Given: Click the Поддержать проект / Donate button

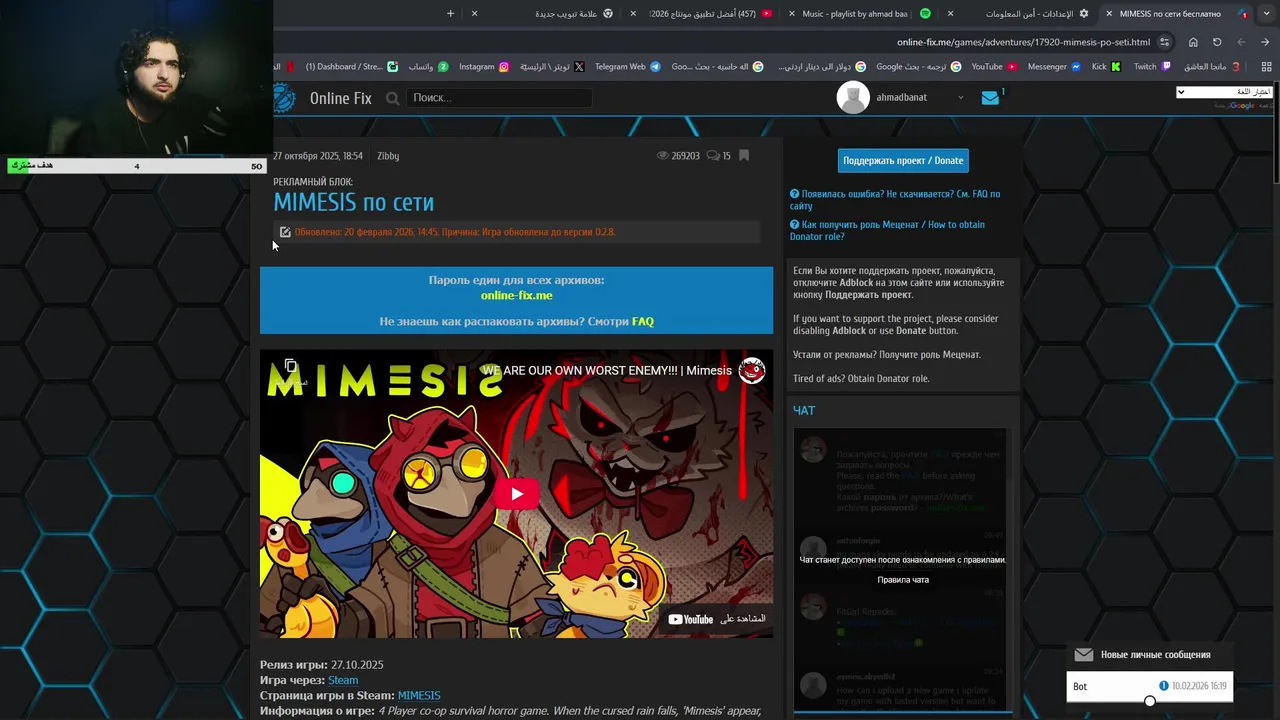Looking at the screenshot, I should click(x=903, y=160).
